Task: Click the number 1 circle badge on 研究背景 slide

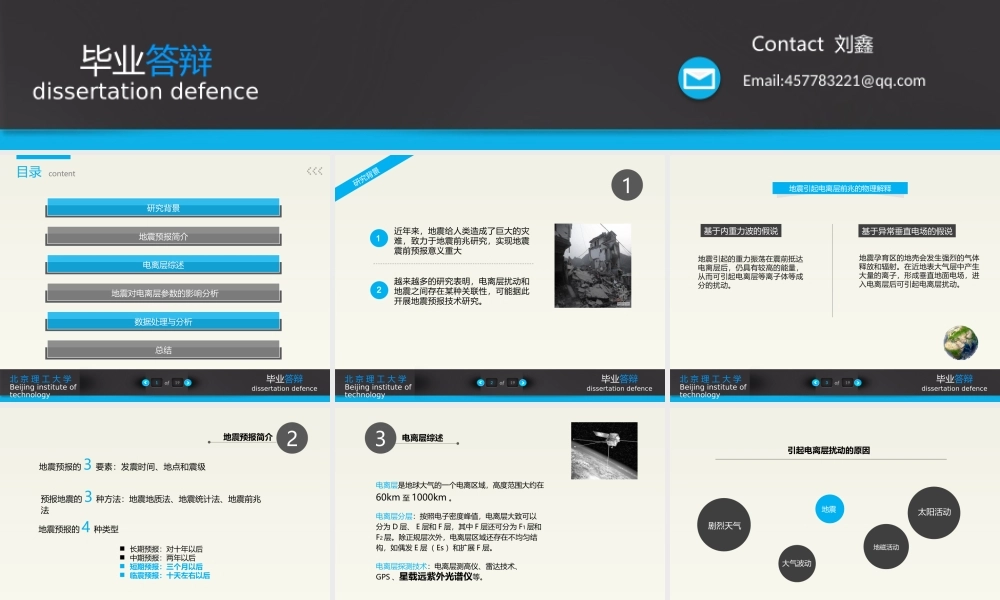Action: 626,185
